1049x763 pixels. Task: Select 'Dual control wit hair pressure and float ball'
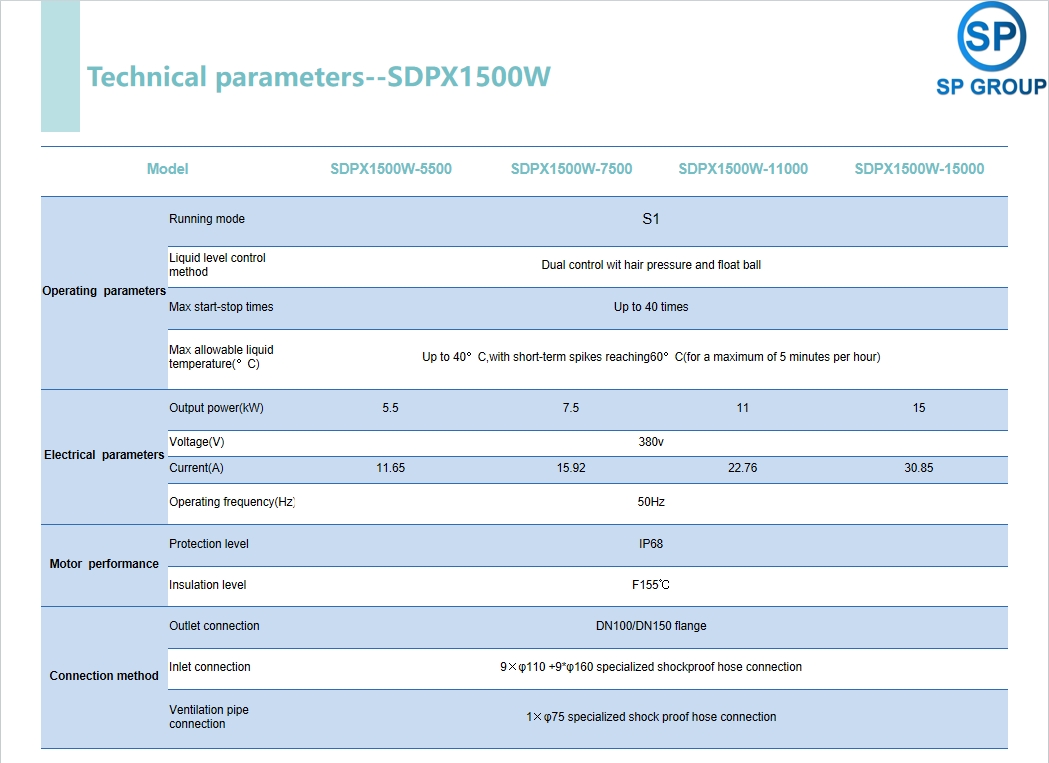tap(651, 265)
